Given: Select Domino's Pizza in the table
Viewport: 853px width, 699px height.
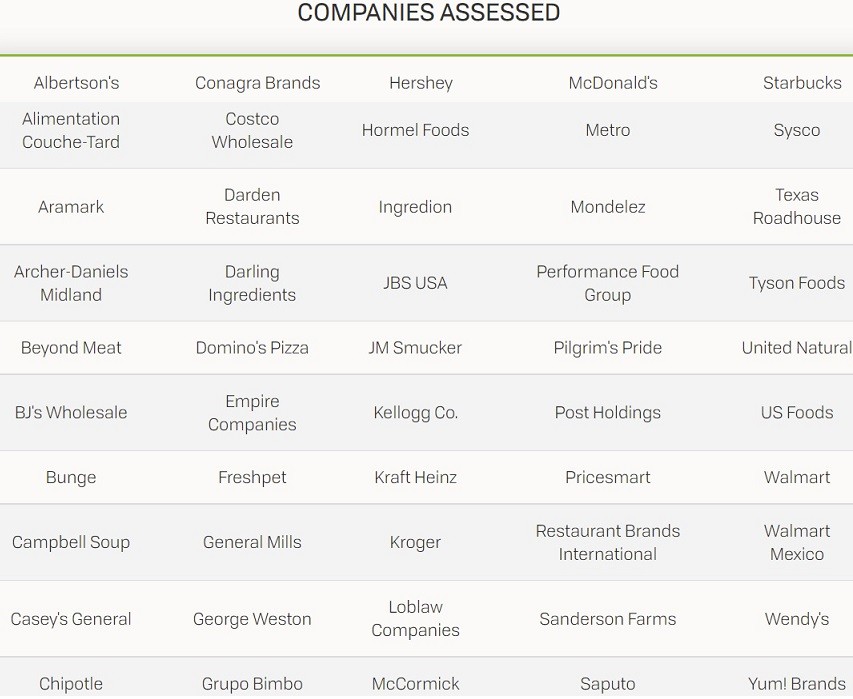Looking at the screenshot, I should pos(252,348).
